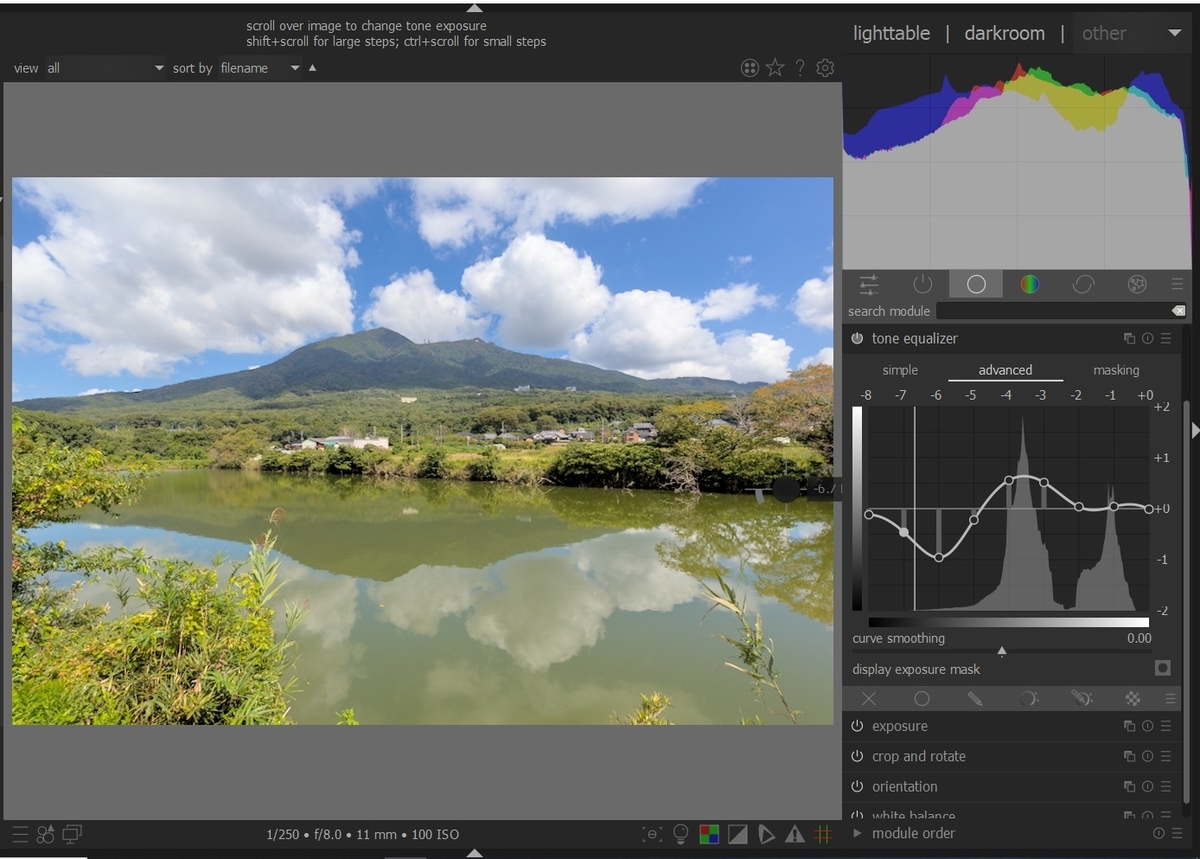Select drawn mask blending pencil icon
The image size is (1200, 859).
(x=975, y=699)
